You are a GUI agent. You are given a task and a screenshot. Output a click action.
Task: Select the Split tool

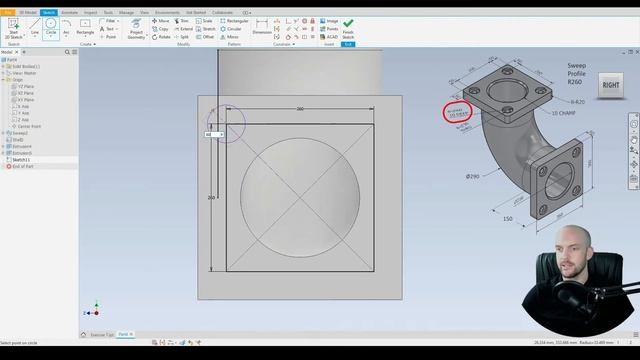182,37
